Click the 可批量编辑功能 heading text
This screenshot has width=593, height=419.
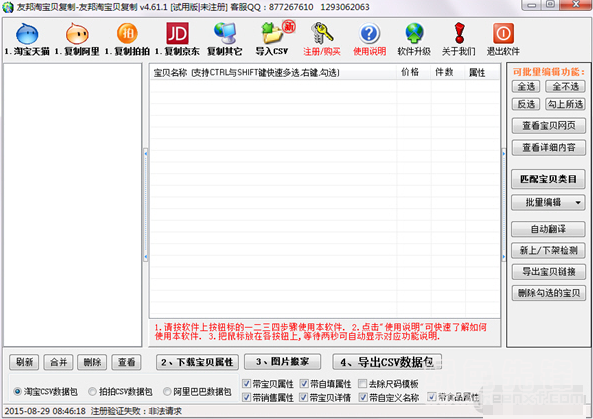[548, 72]
